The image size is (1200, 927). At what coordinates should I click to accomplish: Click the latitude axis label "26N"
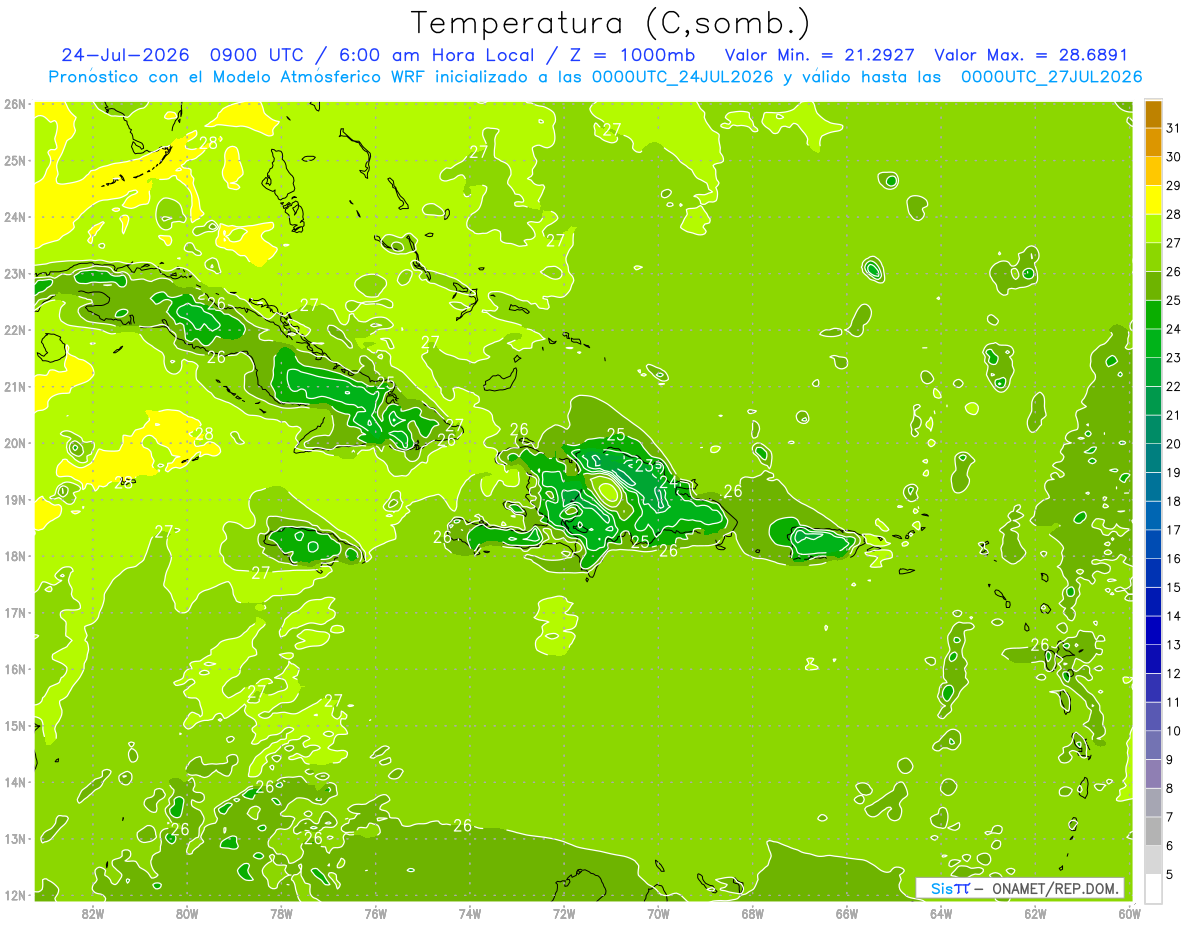pyautogui.click(x=14, y=103)
